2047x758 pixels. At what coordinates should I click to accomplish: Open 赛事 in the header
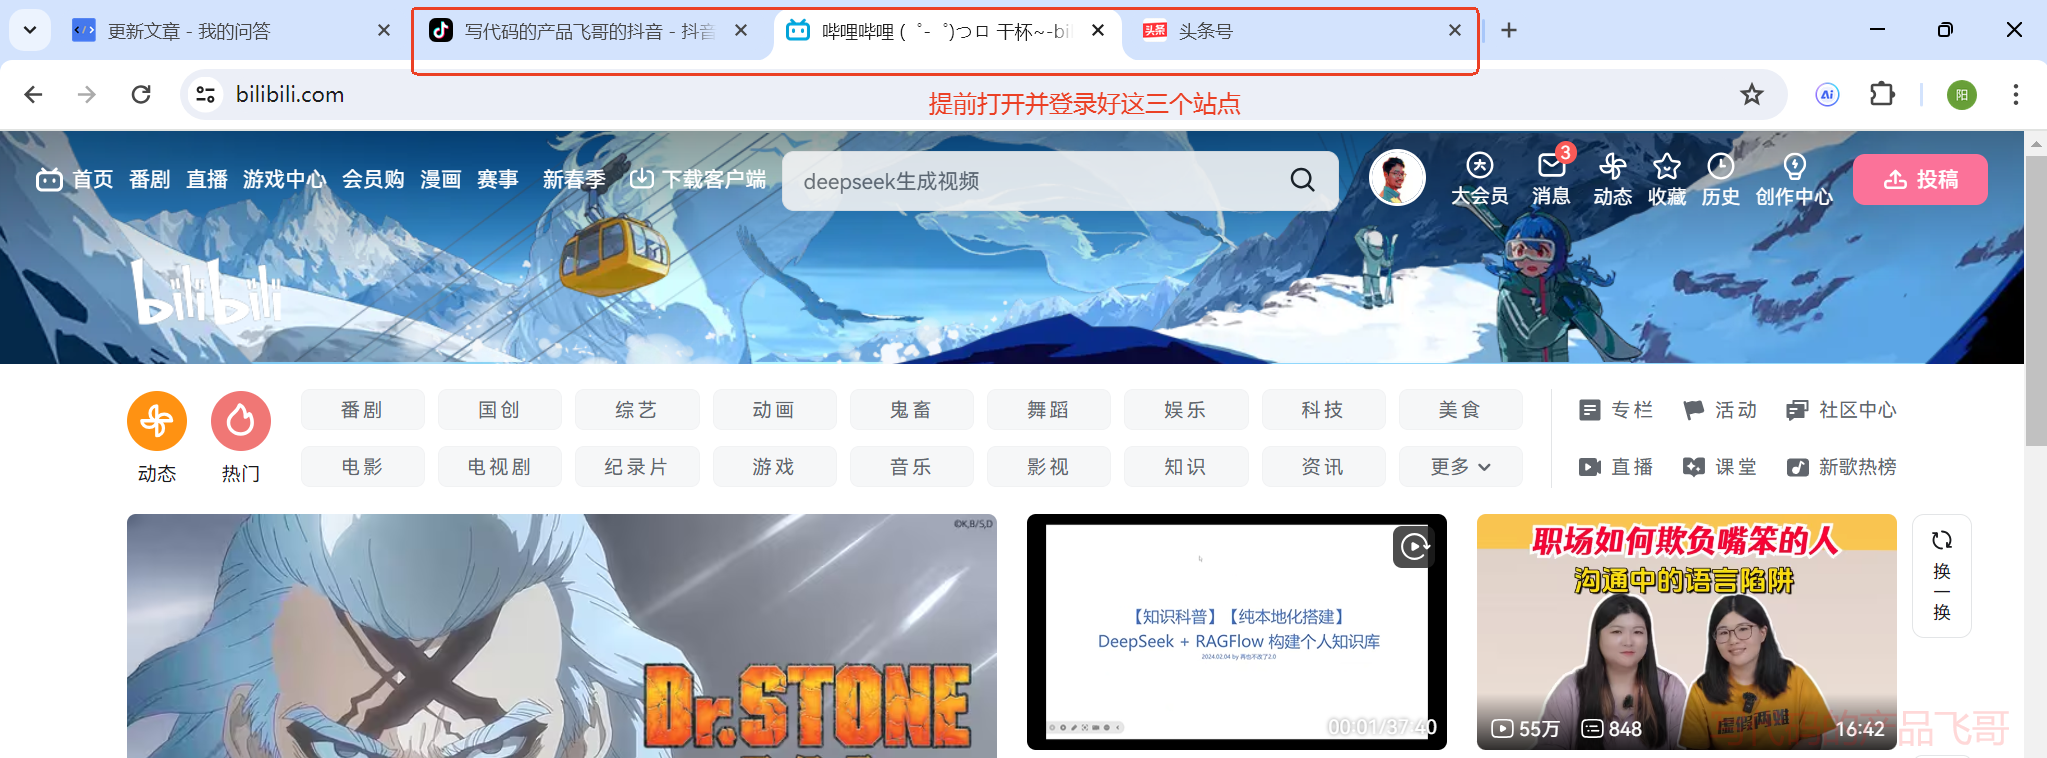(x=498, y=179)
